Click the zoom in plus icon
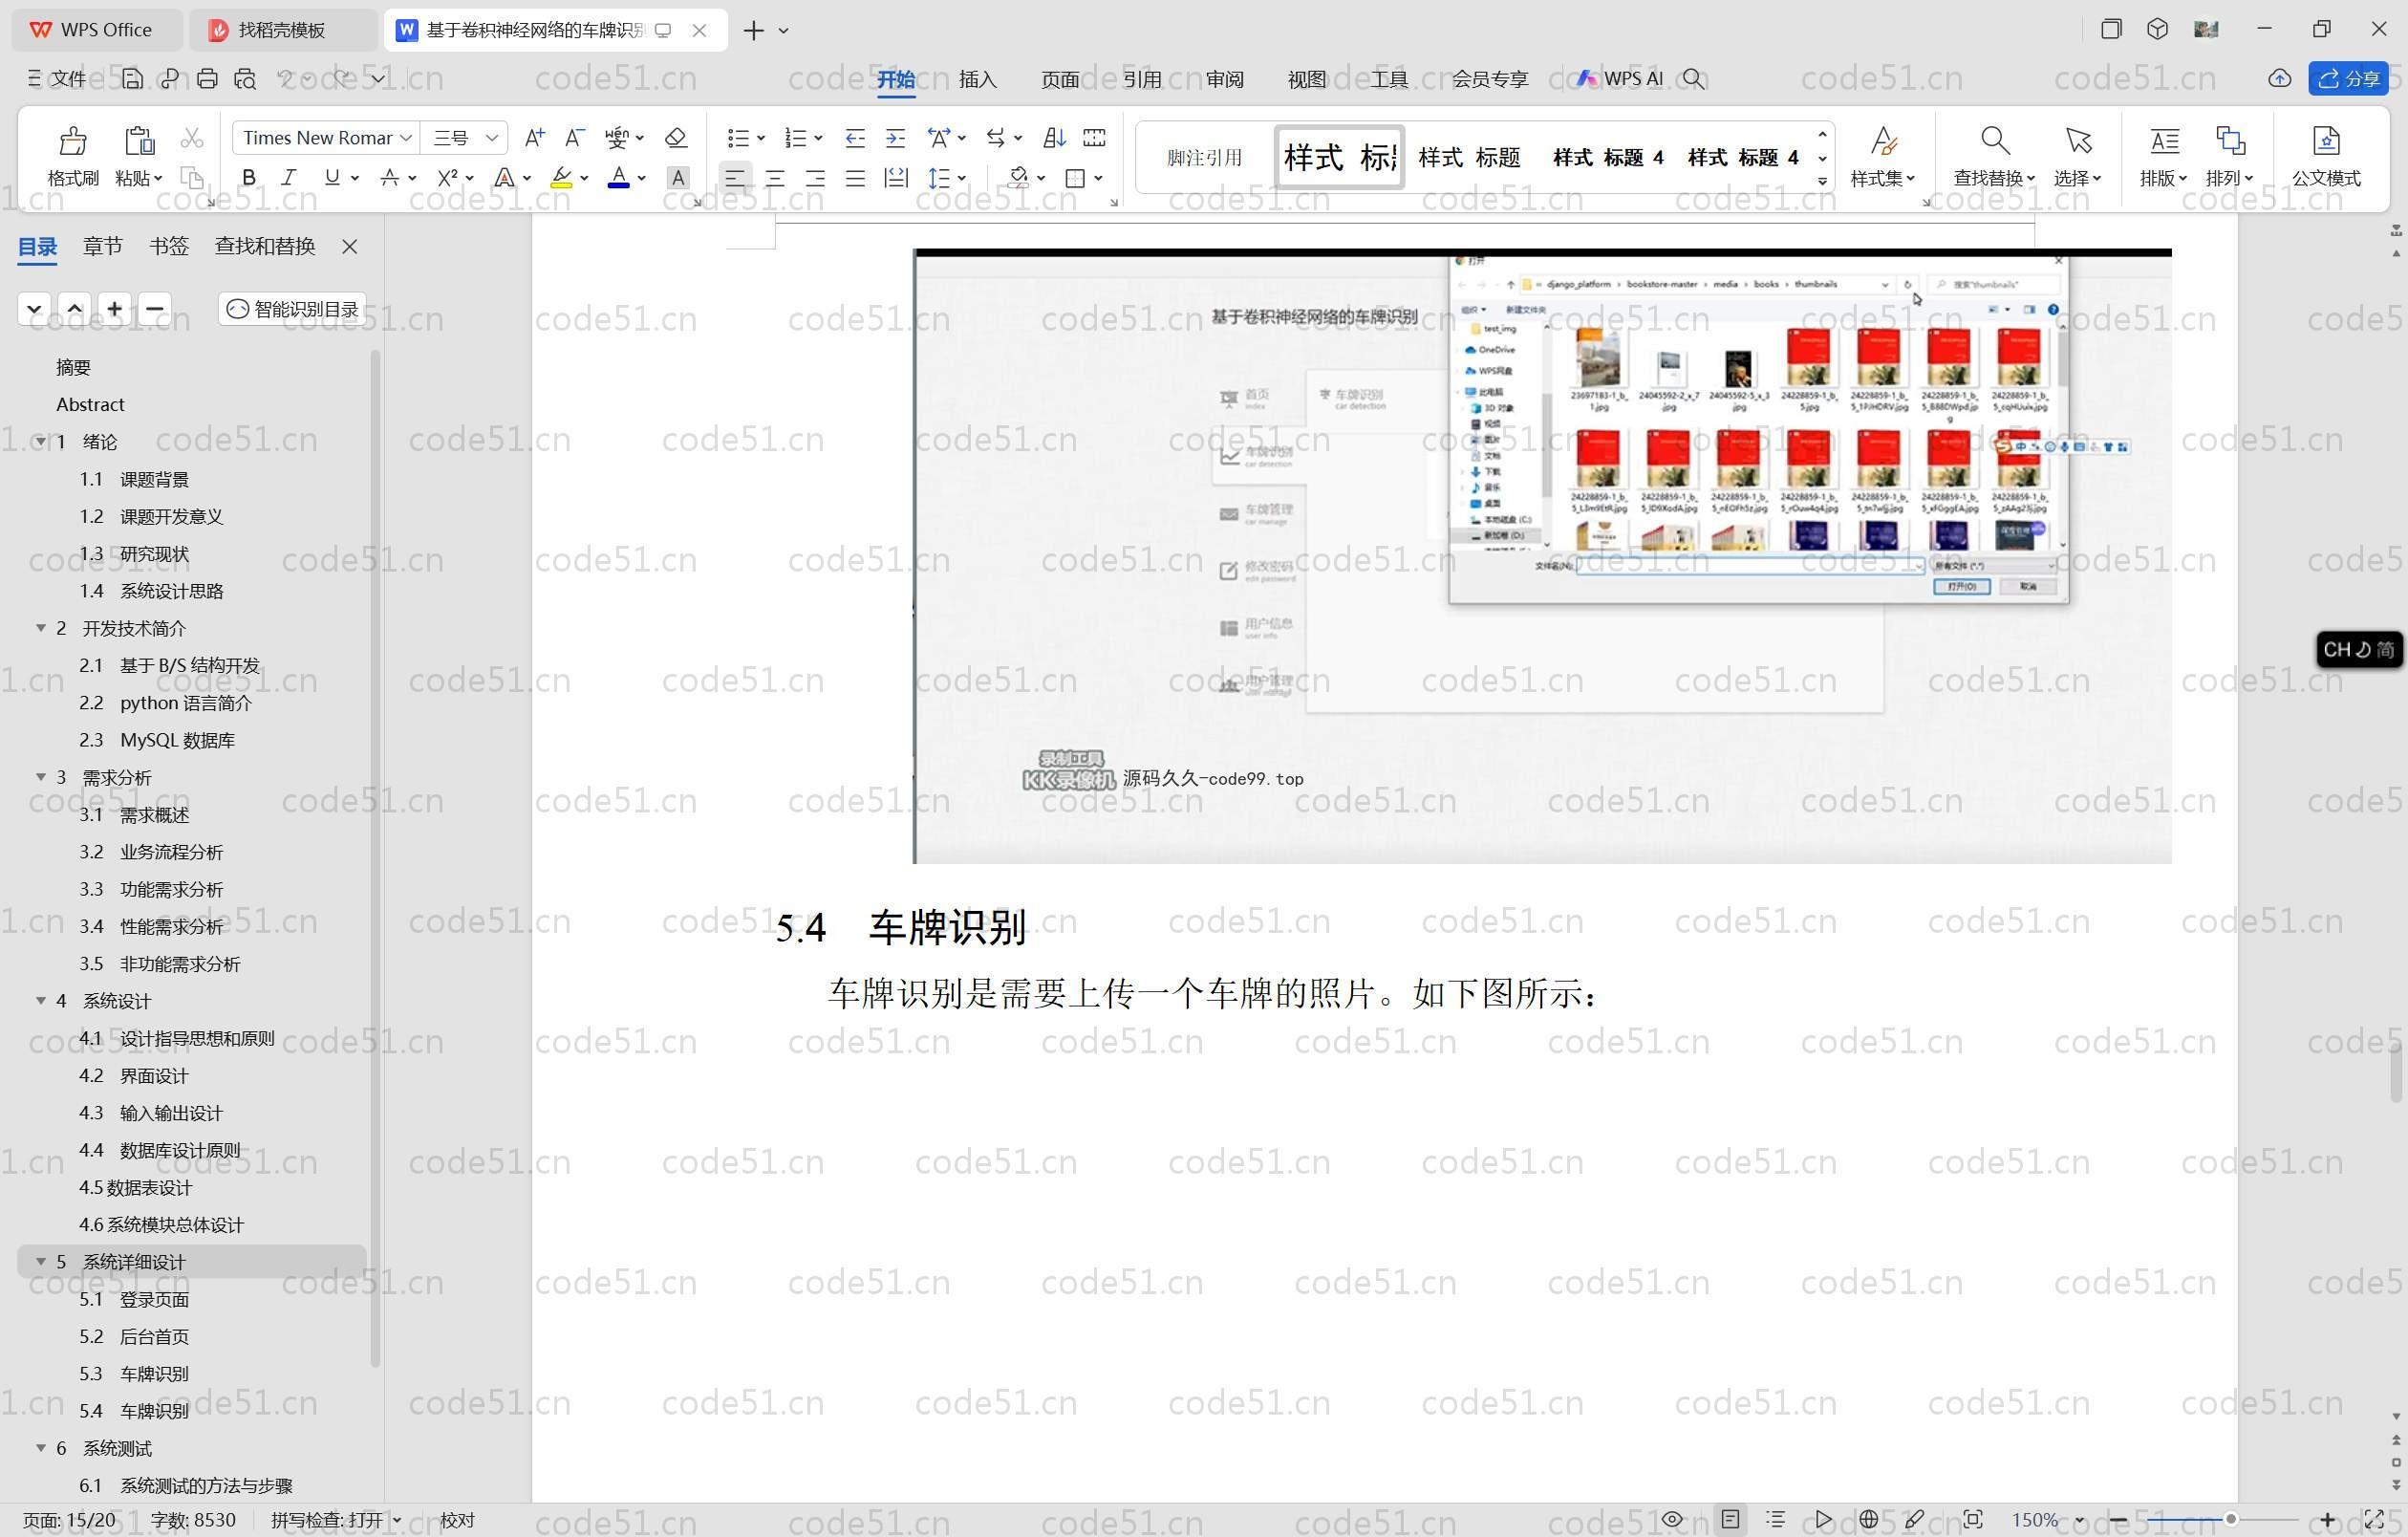2408x1537 pixels. tap(2328, 1520)
